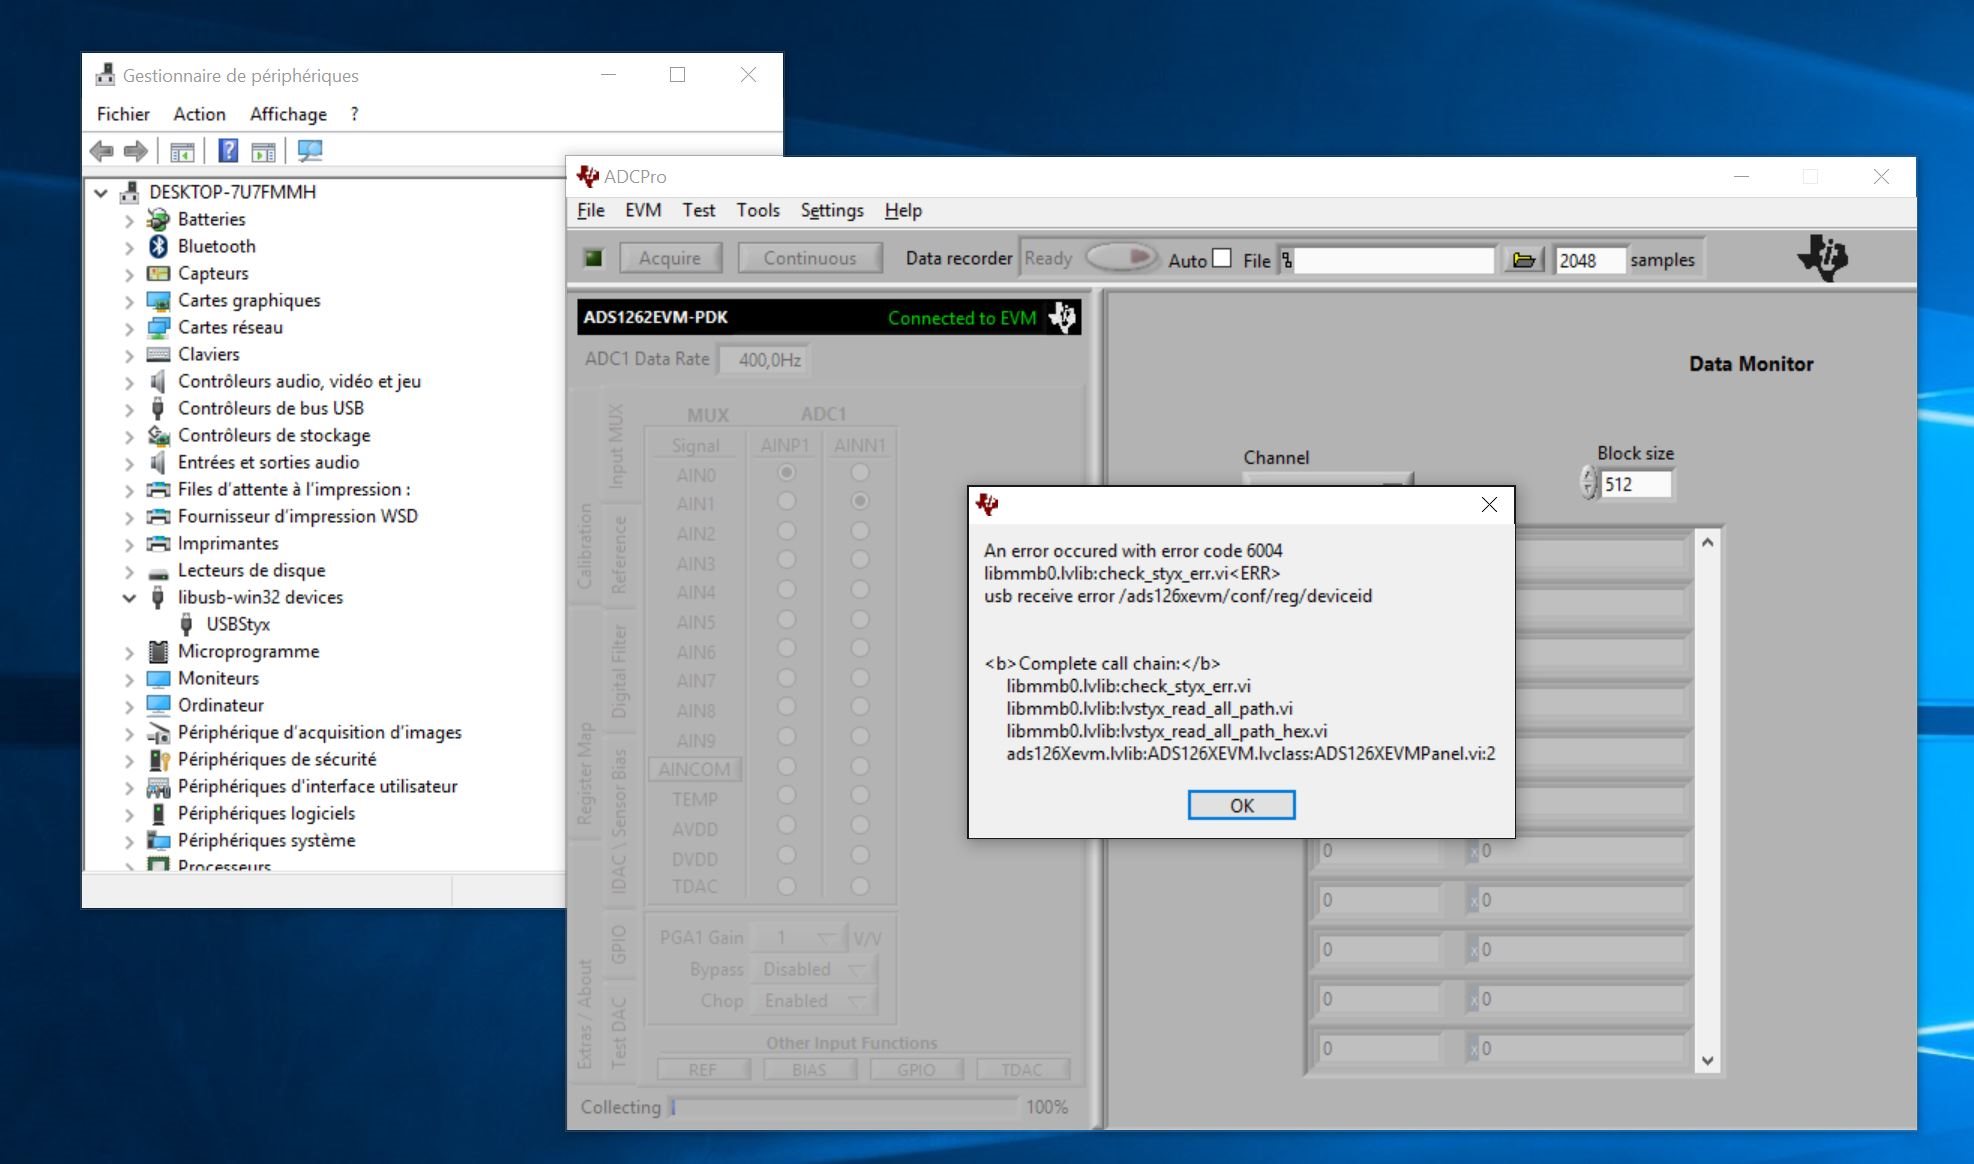Select AINN1 radio button for AINCOM
The width and height of the screenshot is (1974, 1164).
(859, 767)
